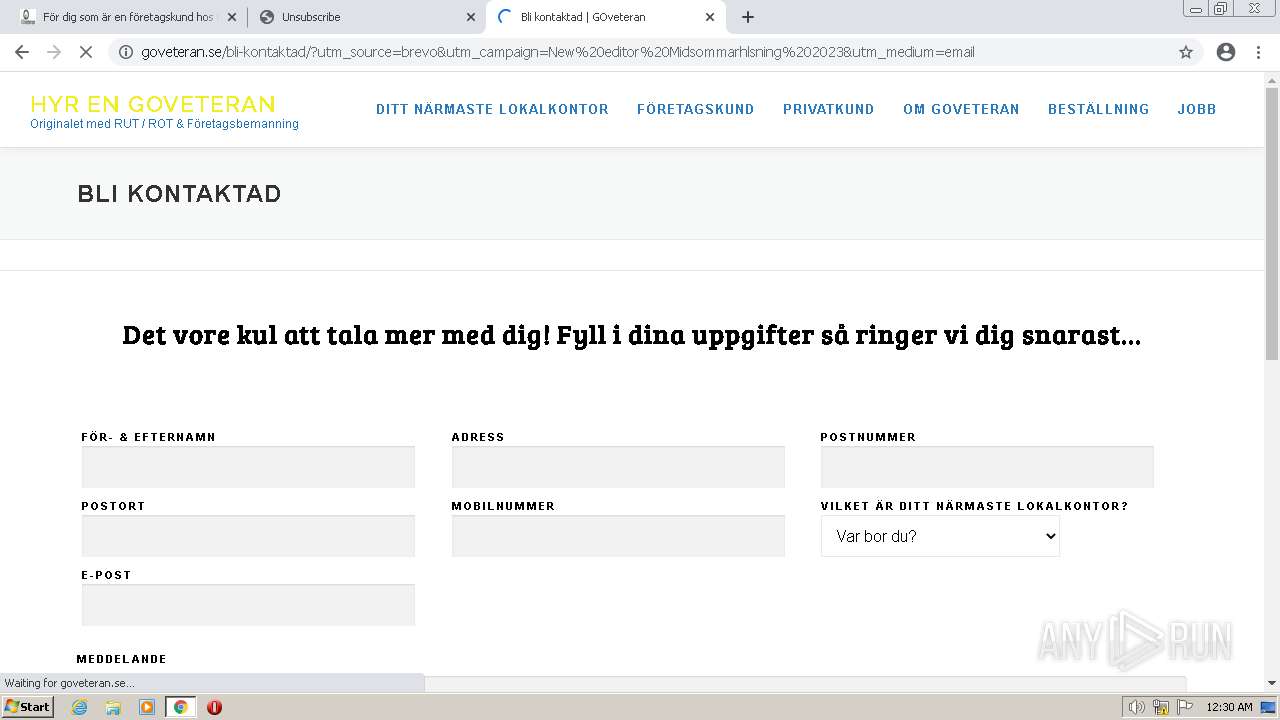The width and height of the screenshot is (1280, 720).
Task: Click the forward navigation arrow
Action: tap(54, 52)
